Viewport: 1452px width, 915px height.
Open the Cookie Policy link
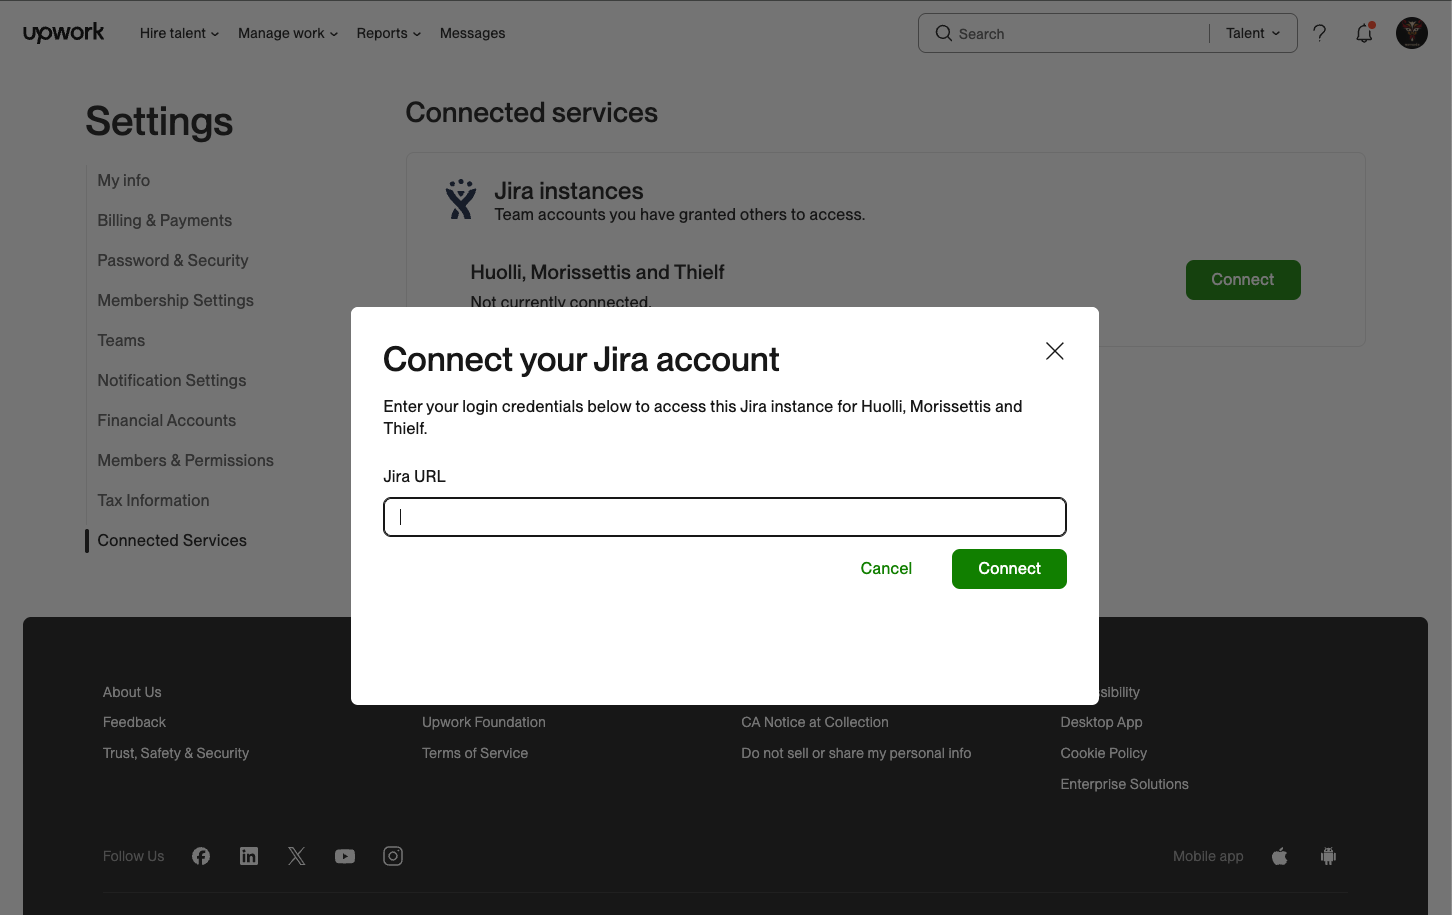[x=1104, y=753]
